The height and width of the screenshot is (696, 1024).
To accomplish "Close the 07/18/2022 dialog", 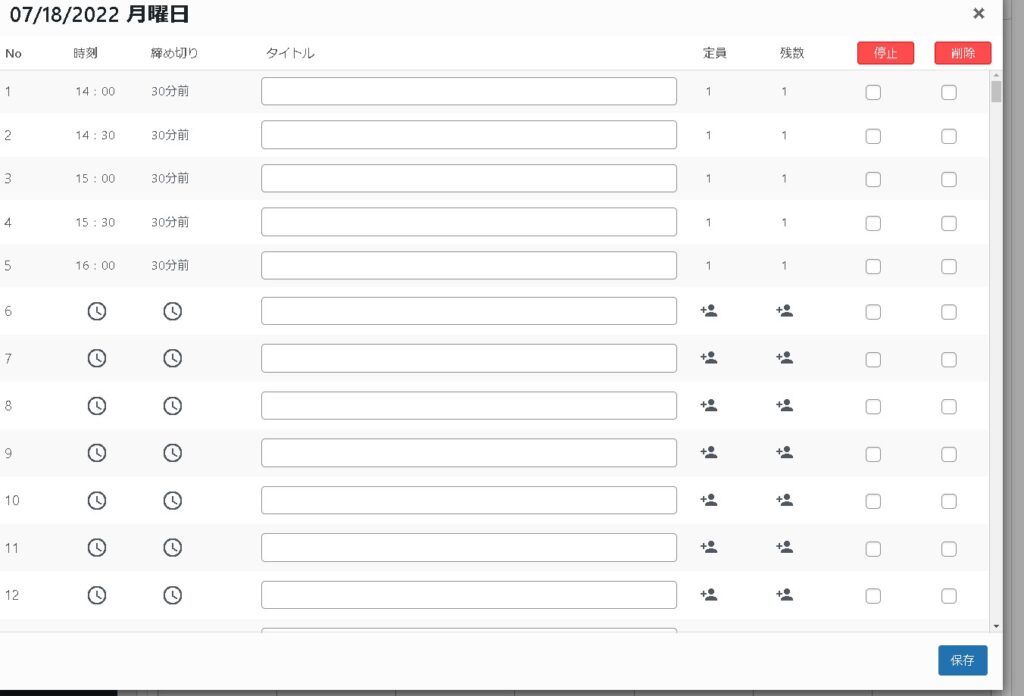I will click(x=978, y=13).
